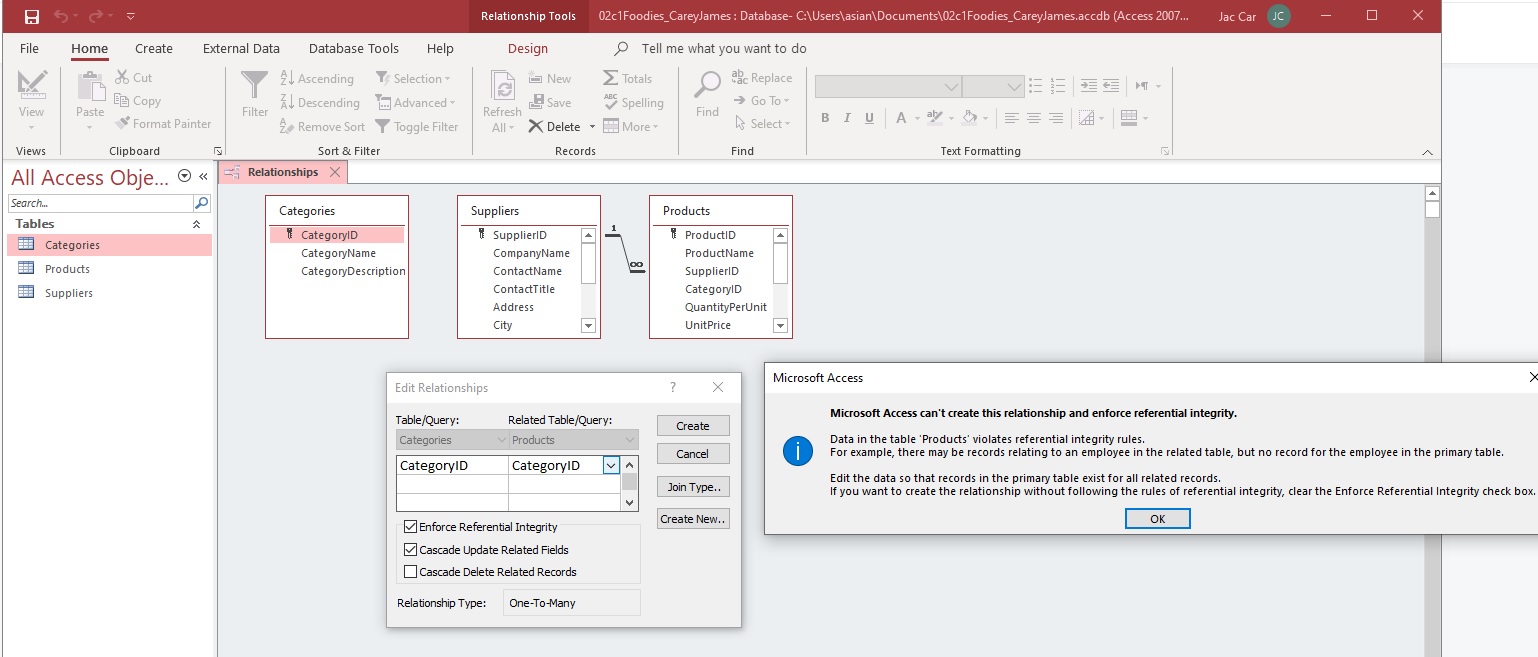Viewport: 1538px width, 657px height.
Task: Open the Database Tools tab
Action: coord(354,48)
